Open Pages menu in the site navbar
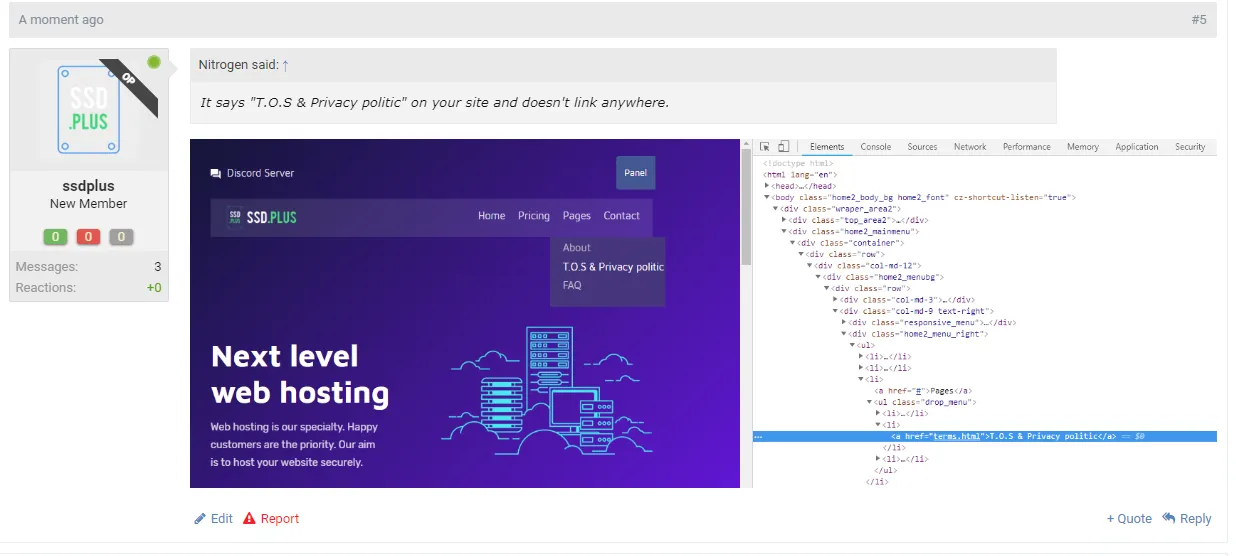The image size is (1236, 556). coord(577,215)
